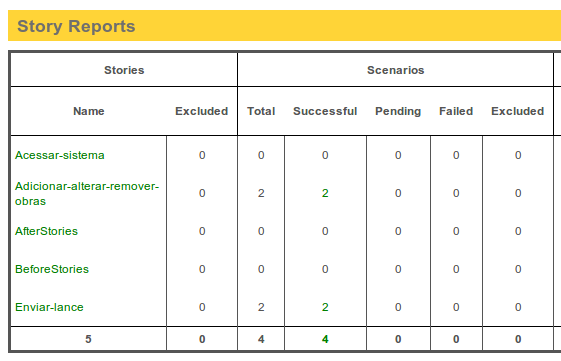
Task: Click green Successful count for Enviar-lance
Action: tap(325, 307)
